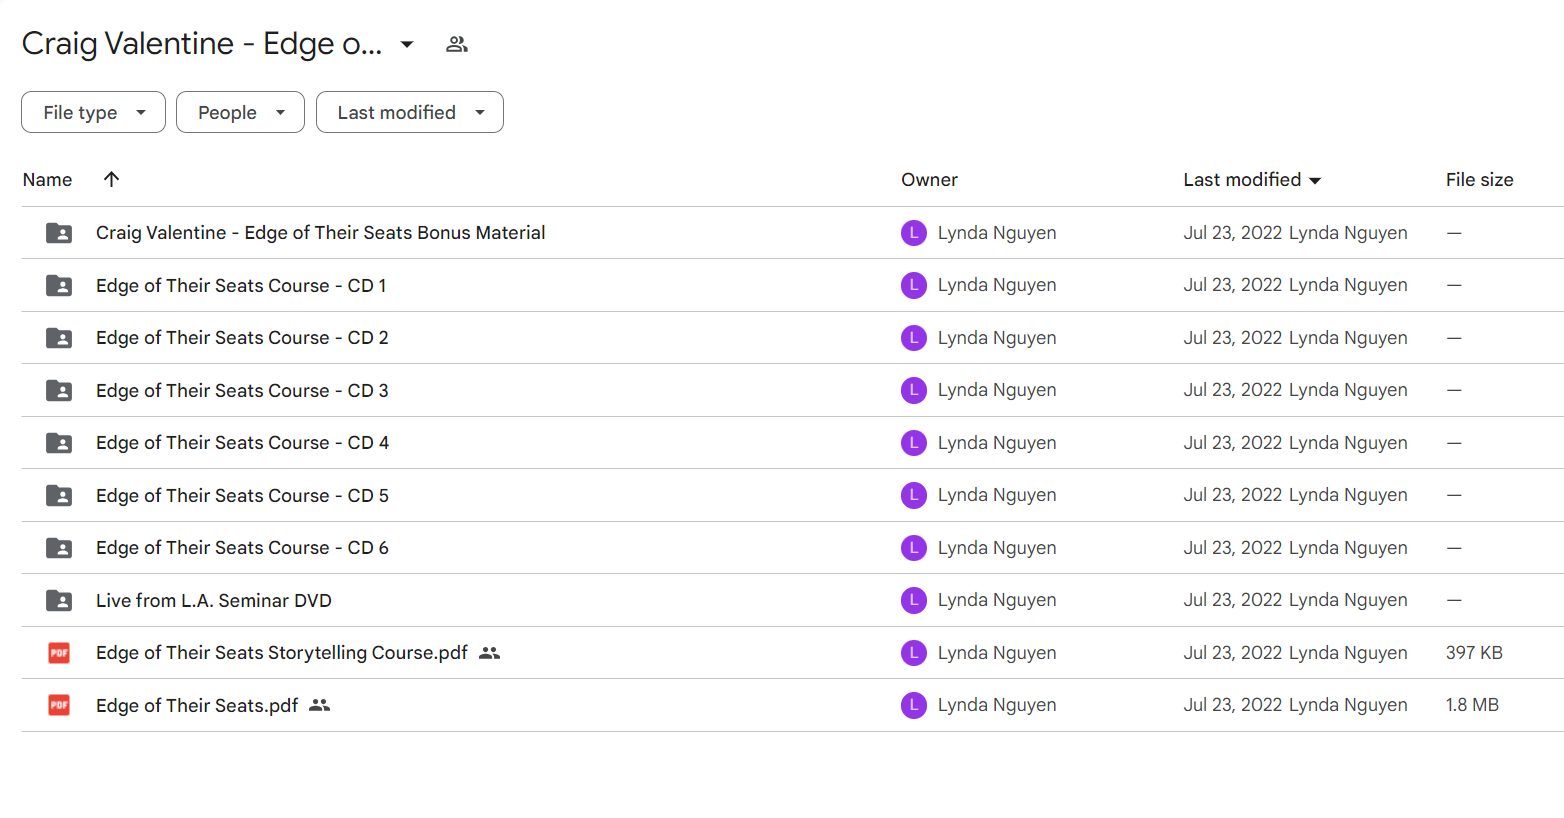Screen dimensions: 1564x818
Task: Sort by Name column header
Action: [47, 180]
